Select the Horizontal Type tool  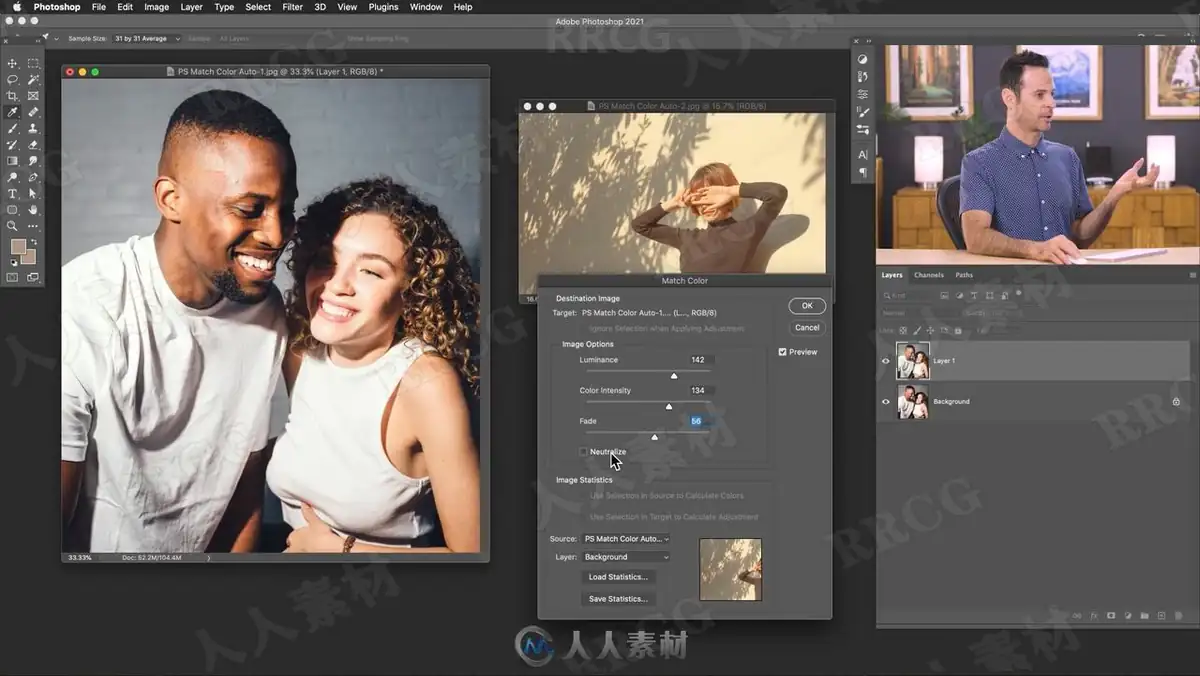(12, 193)
